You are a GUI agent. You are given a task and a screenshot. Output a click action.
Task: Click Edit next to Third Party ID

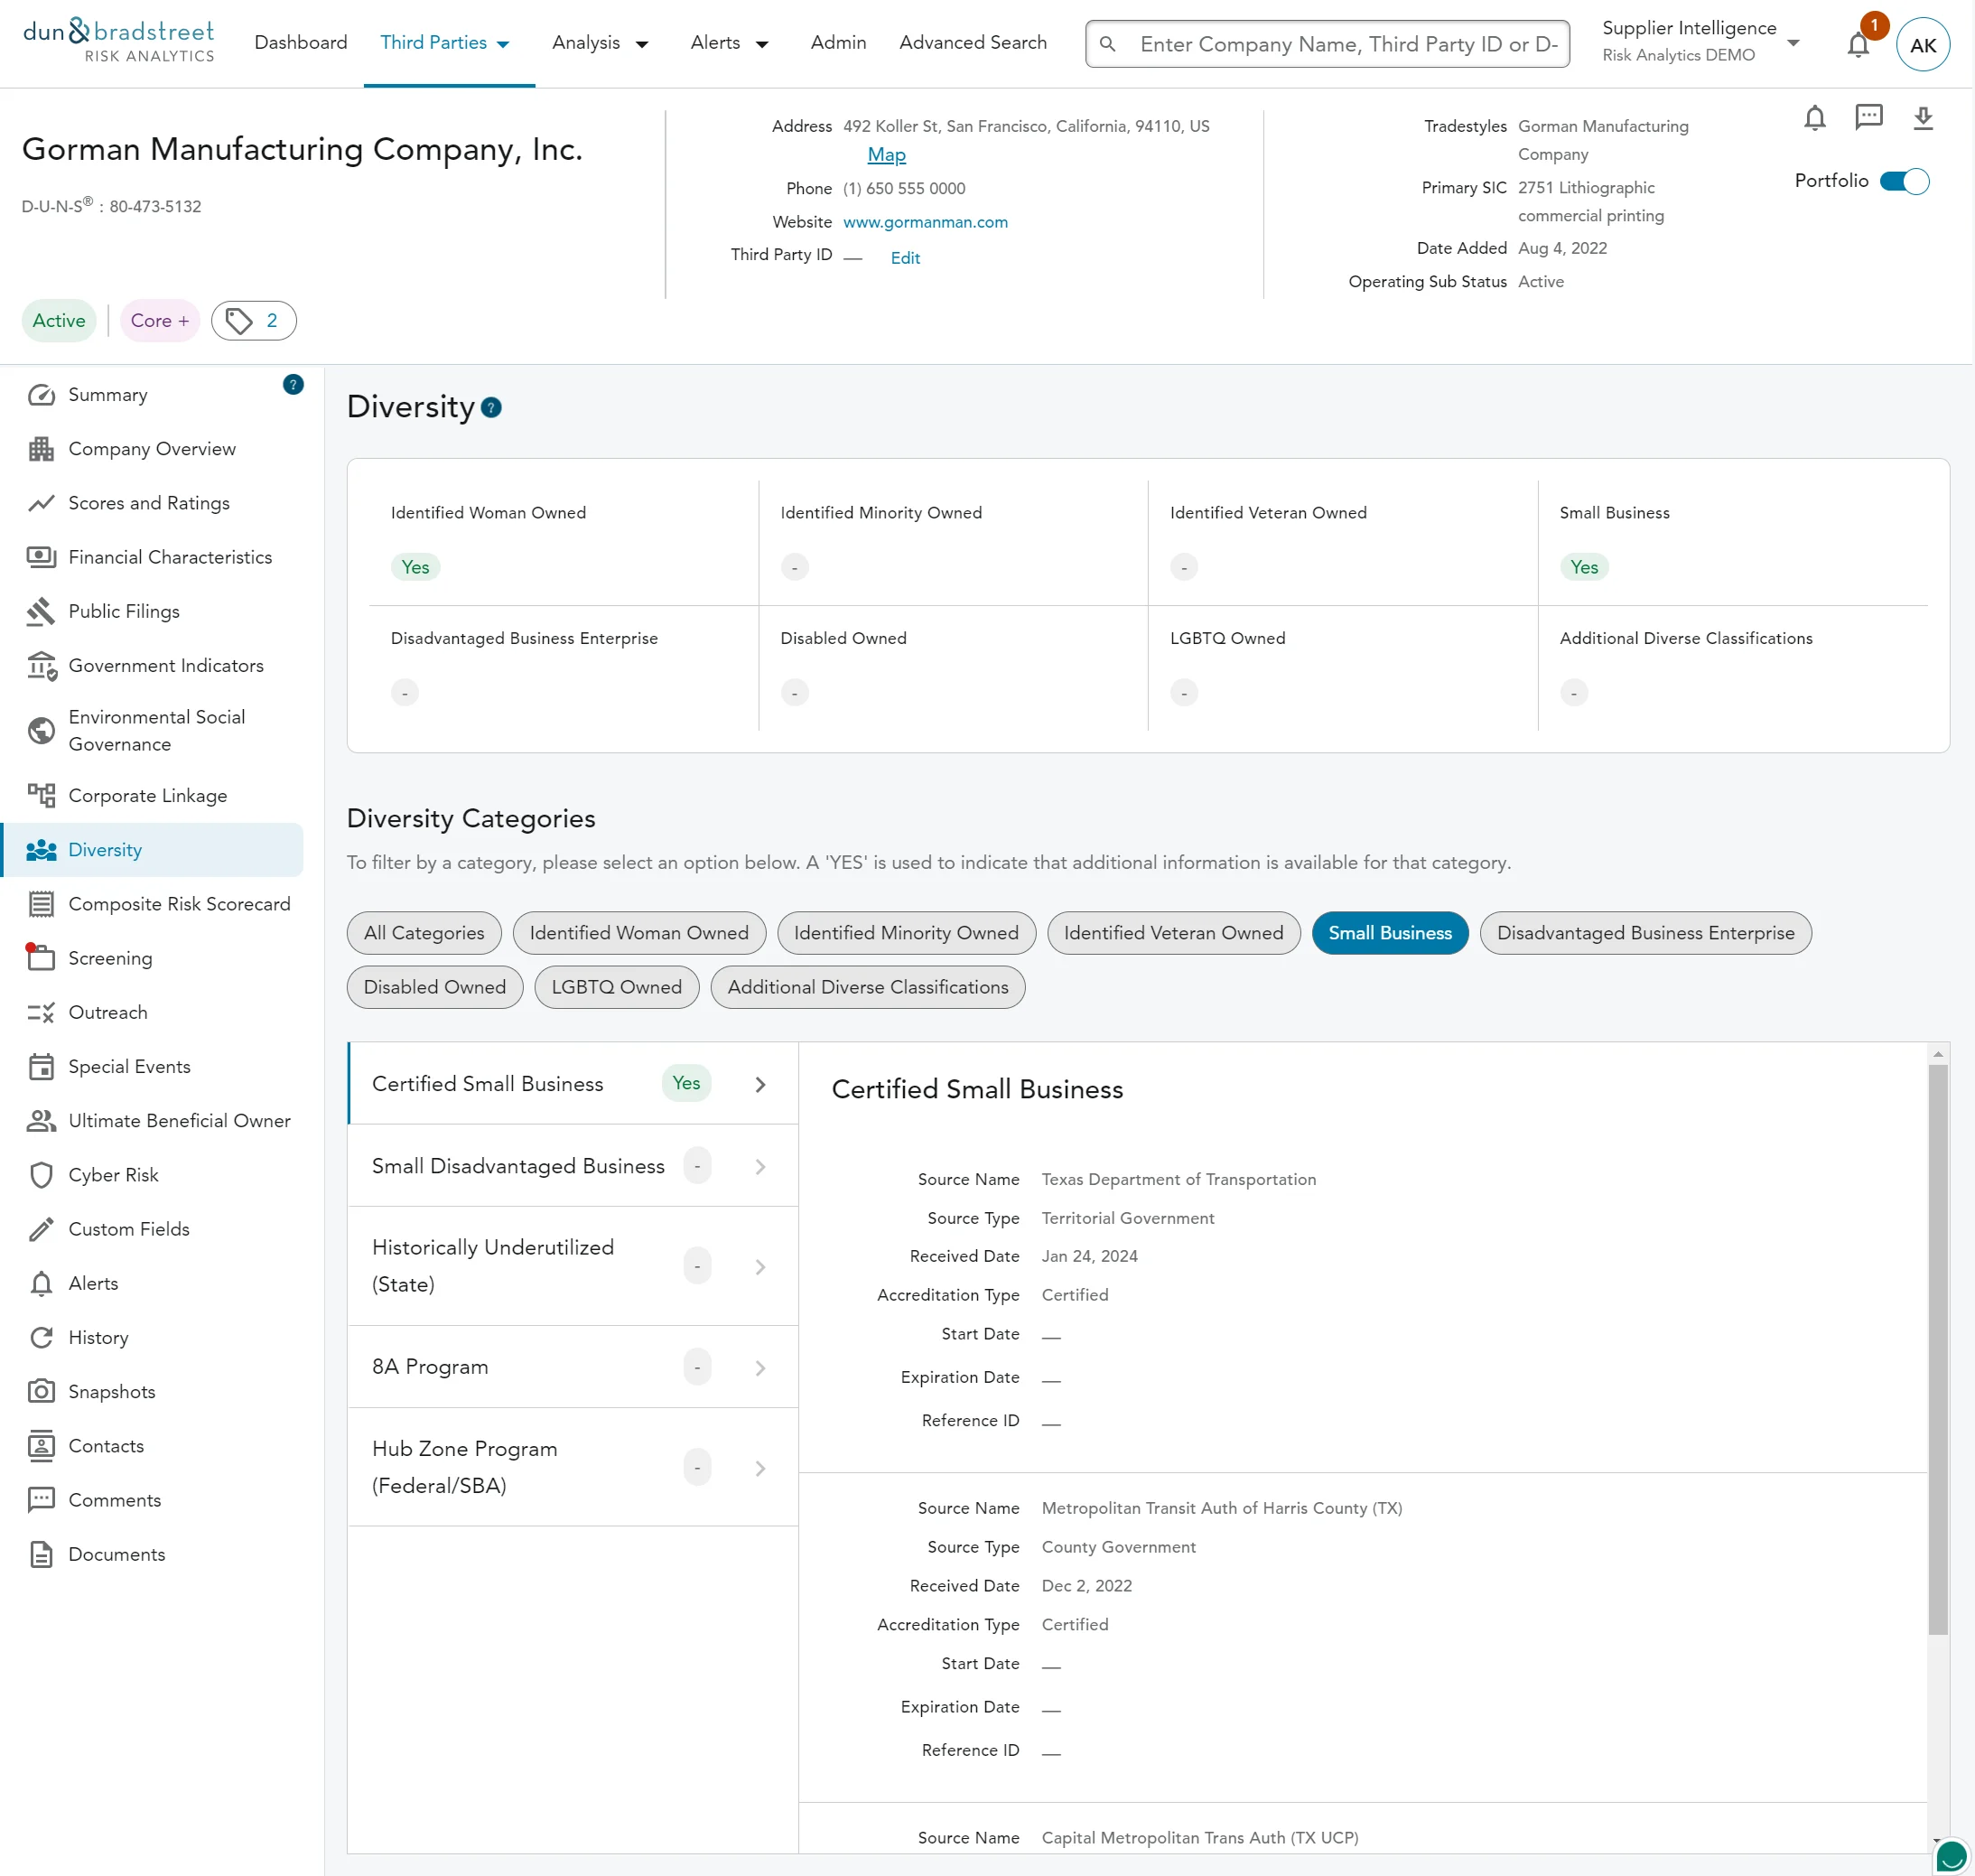905,258
